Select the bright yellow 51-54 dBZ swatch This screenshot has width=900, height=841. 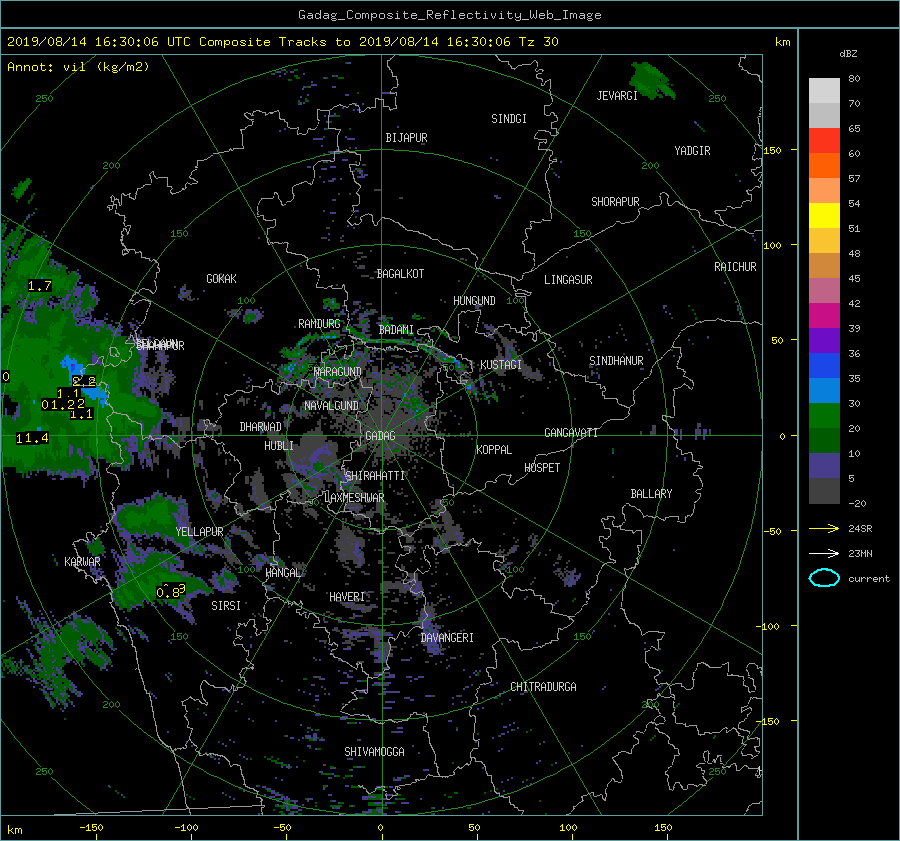point(824,215)
